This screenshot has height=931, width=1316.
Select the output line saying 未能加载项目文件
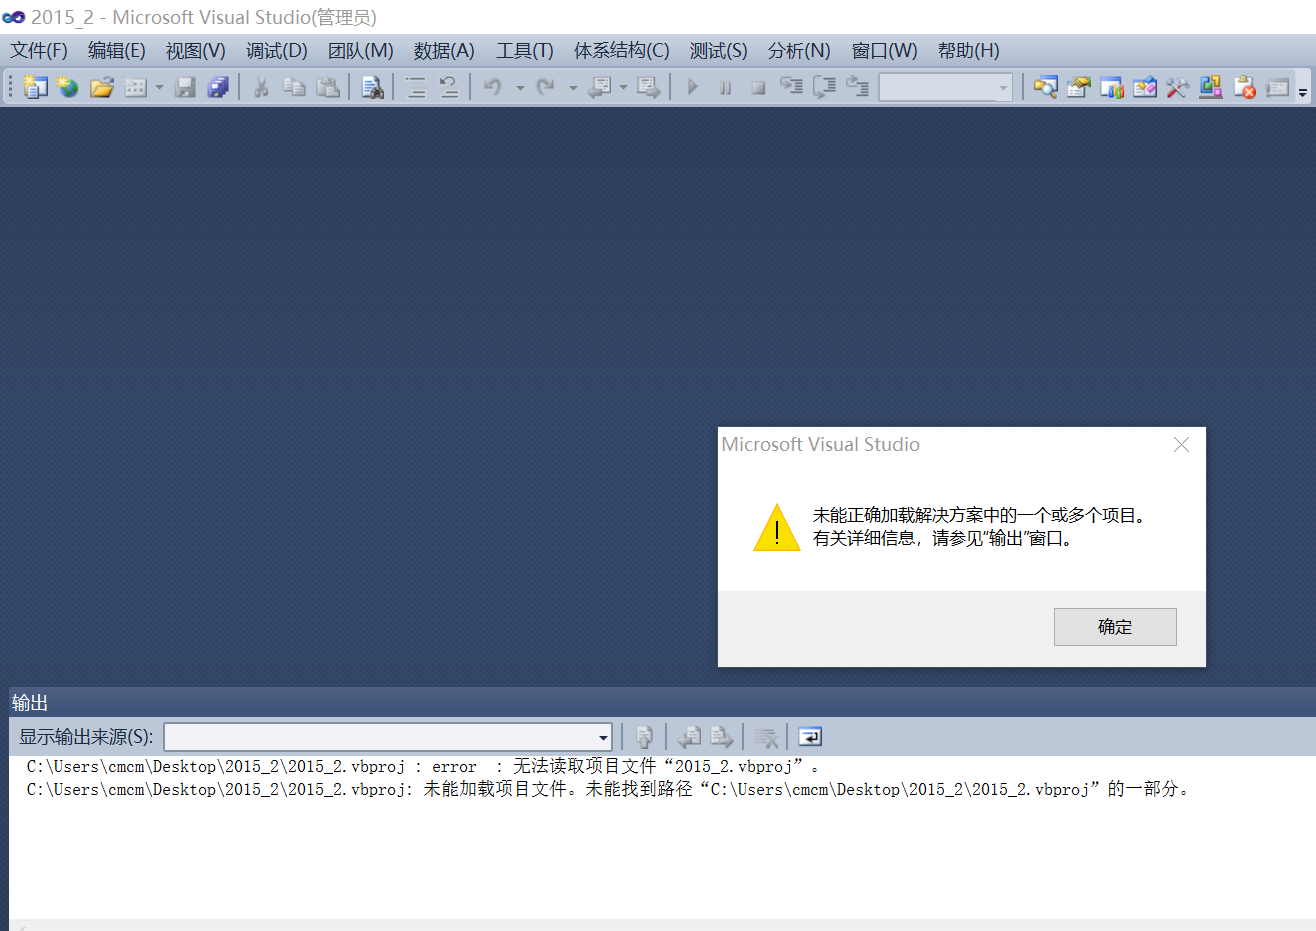point(610,789)
